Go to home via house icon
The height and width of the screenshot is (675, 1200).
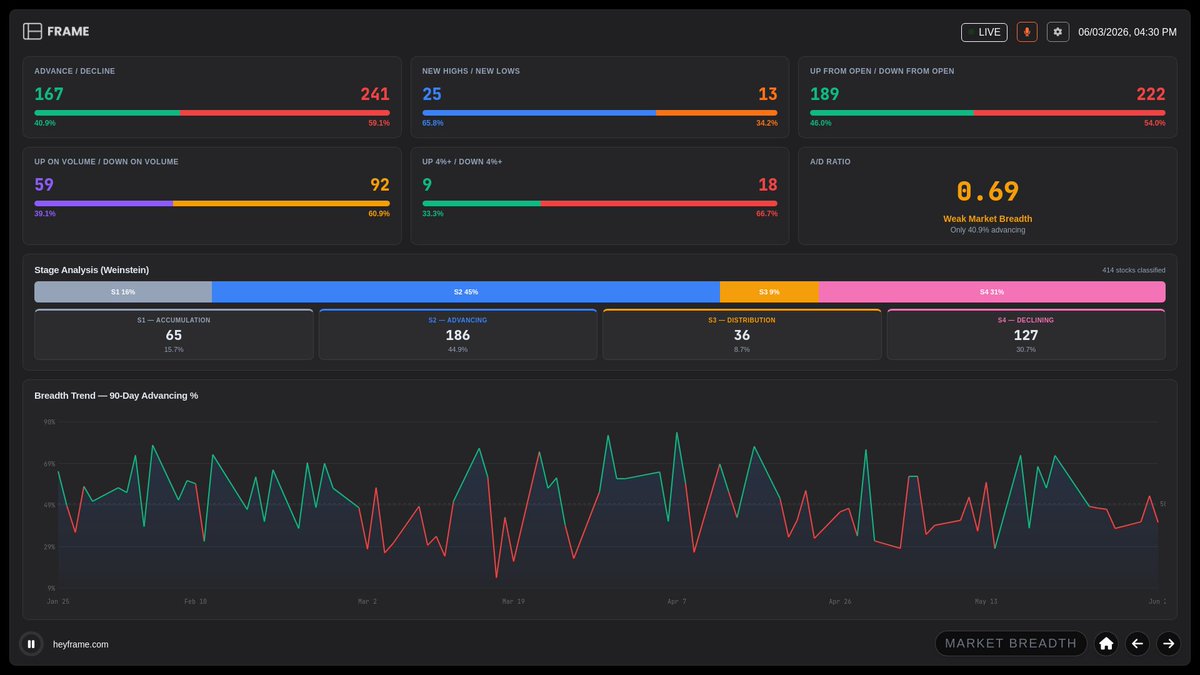(1106, 644)
